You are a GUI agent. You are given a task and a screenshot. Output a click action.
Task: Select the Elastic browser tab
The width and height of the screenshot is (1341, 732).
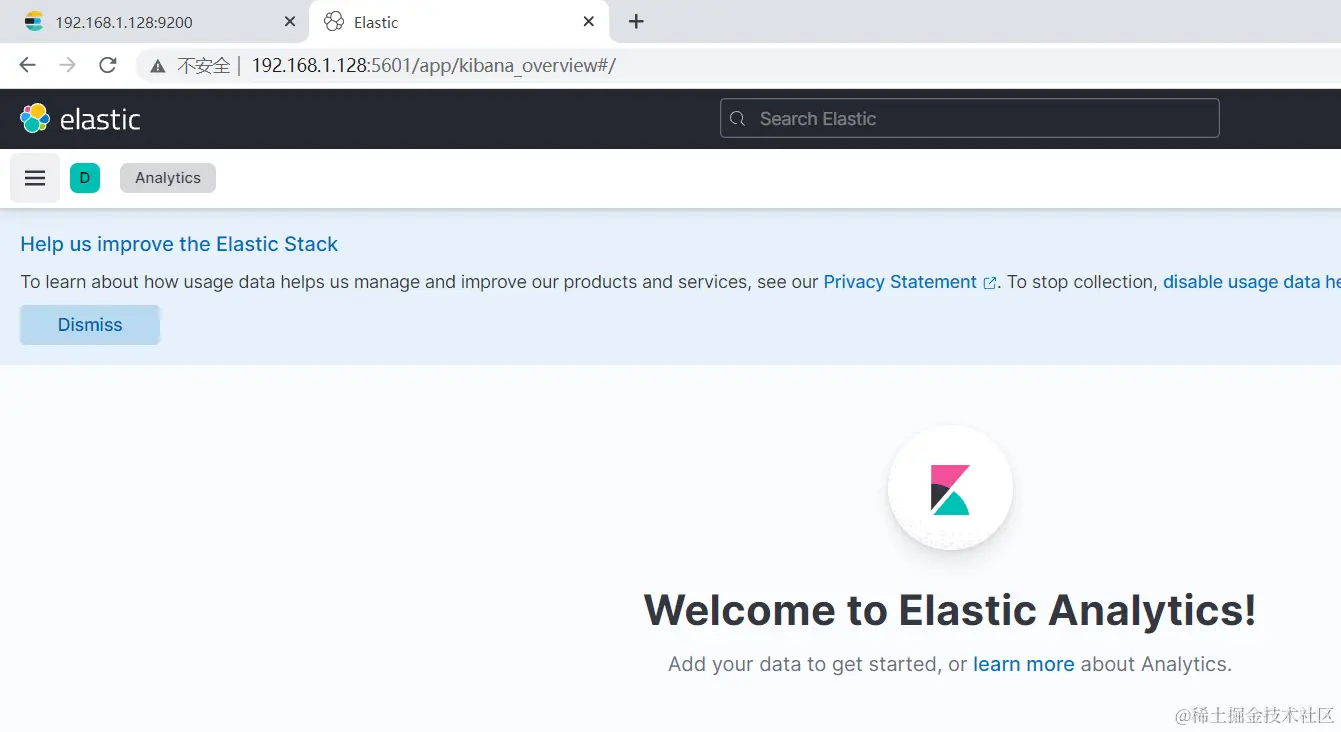(459, 21)
